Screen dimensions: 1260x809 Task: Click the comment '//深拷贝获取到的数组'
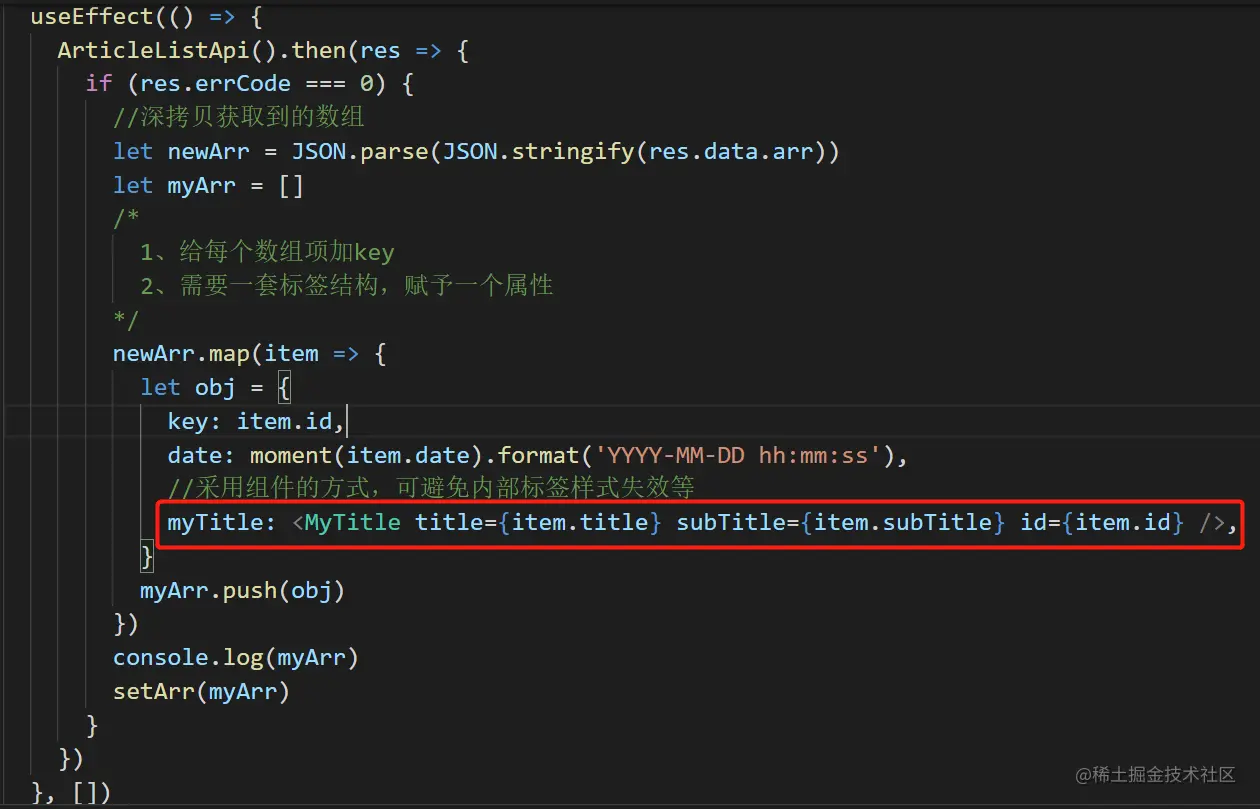pos(239,118)
